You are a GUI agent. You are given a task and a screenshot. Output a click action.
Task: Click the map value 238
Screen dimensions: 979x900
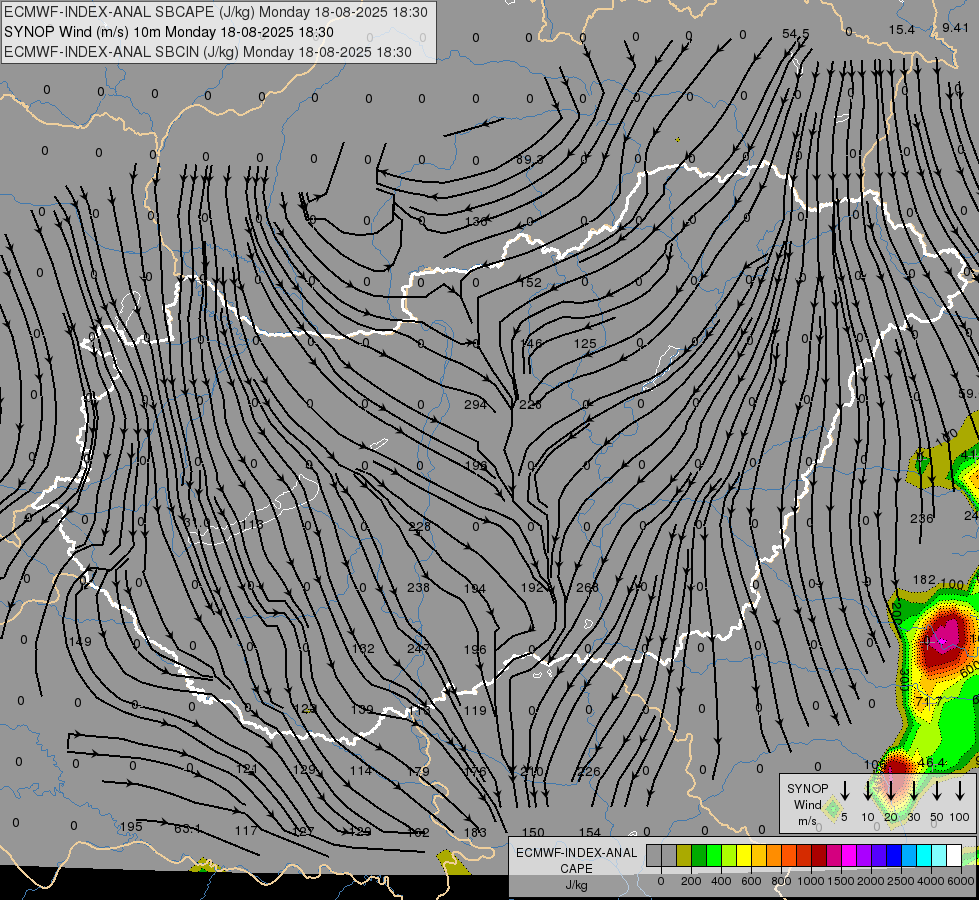(x=418, y=588)
